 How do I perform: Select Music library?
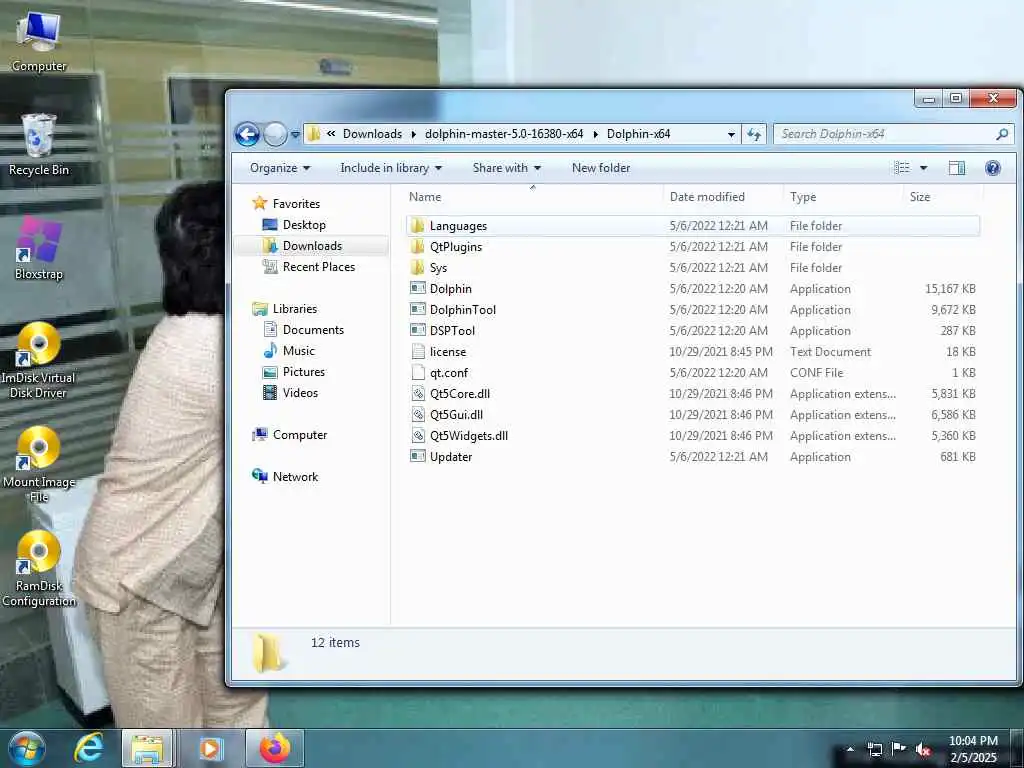click(289, 351)
